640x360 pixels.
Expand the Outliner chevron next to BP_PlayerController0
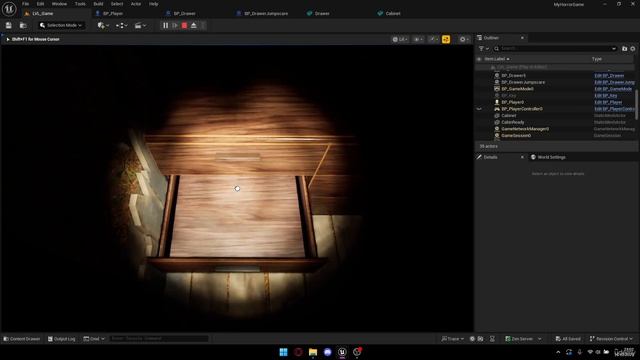(479, 109)
